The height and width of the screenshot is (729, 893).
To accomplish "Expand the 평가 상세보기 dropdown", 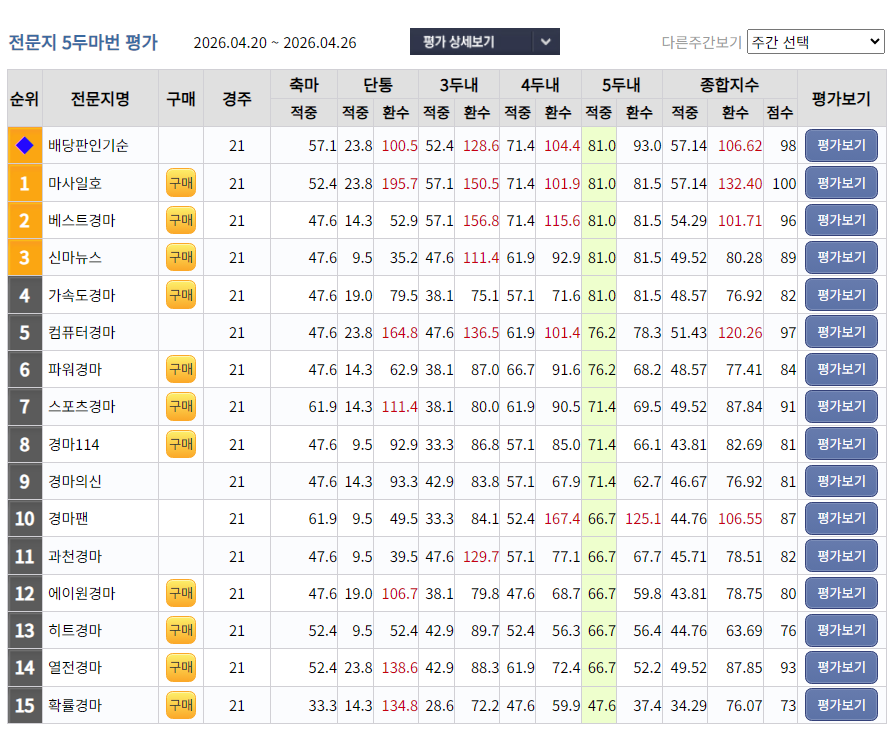I will 485,43.
